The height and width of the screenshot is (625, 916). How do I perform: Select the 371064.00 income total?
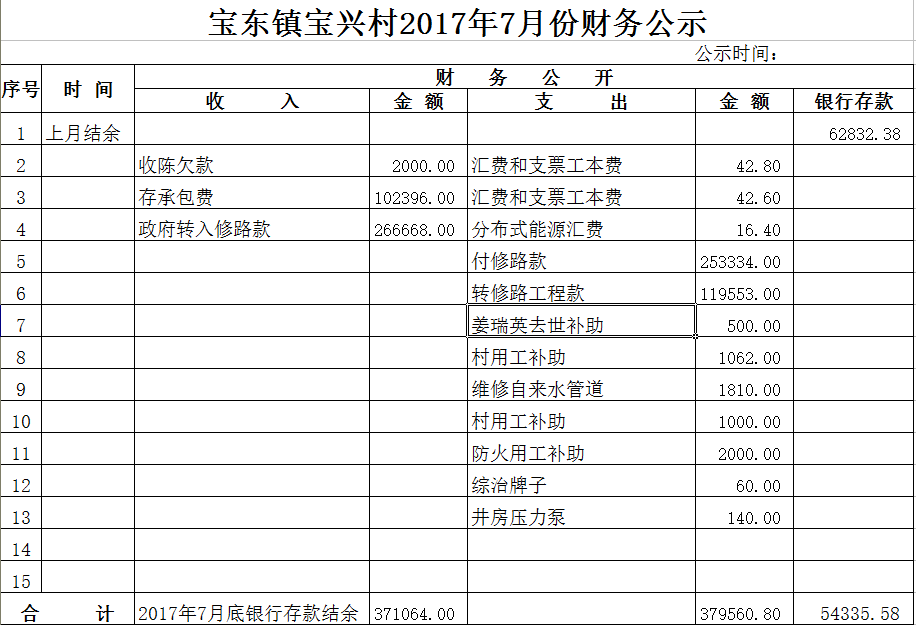(x=418, y=609)
